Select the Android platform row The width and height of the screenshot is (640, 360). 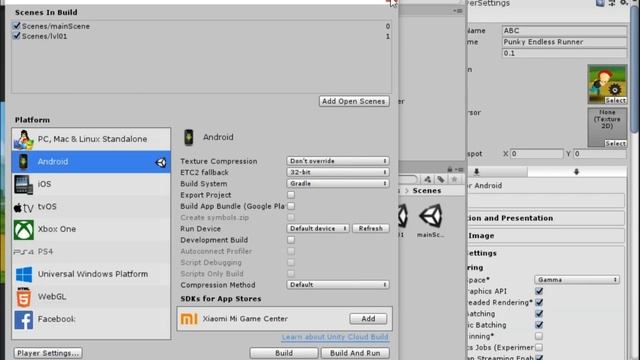click(x=91, y=162)
